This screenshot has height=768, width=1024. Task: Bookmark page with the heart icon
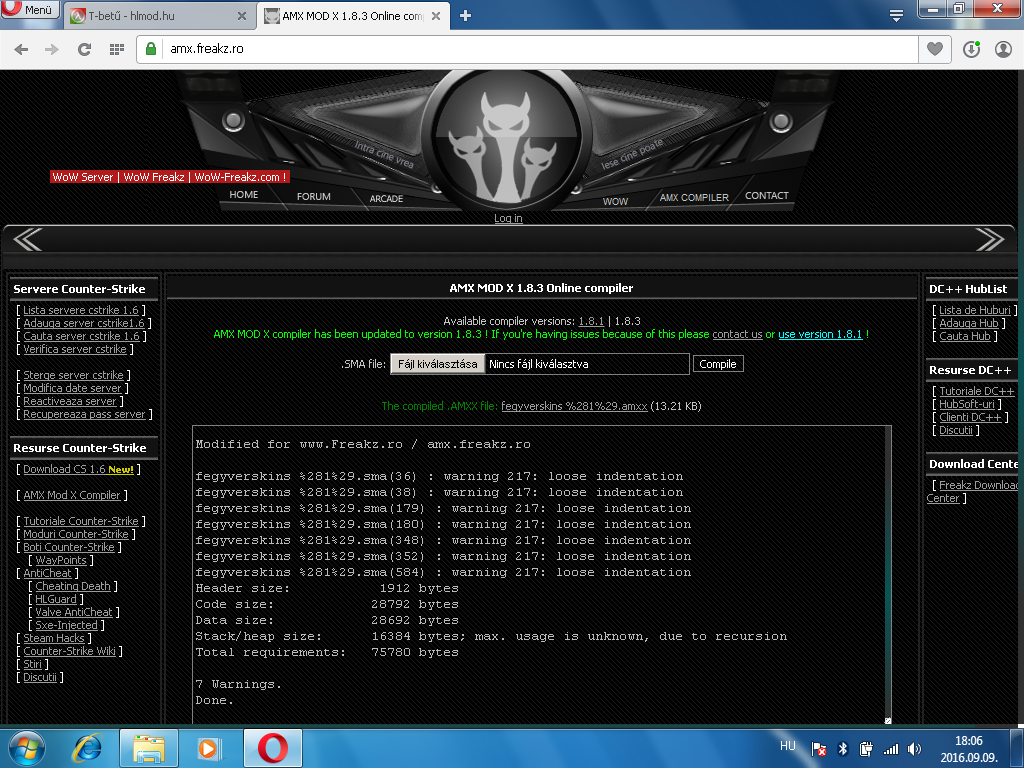coord(935,49)
